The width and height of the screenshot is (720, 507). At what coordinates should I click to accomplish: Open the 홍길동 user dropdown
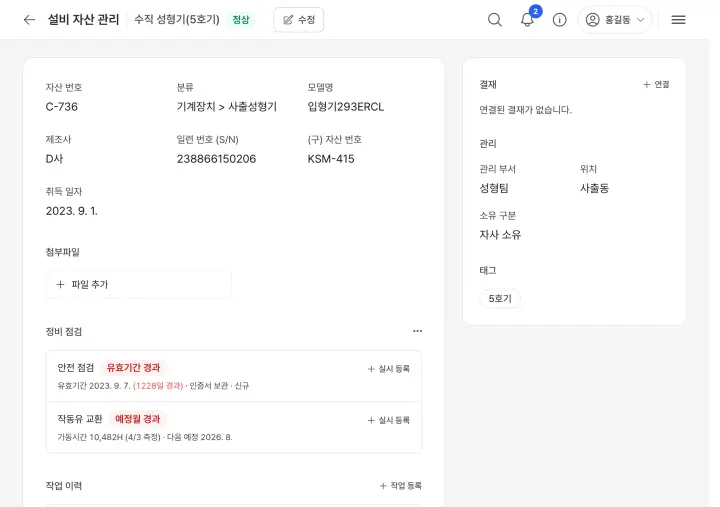(615, 20)
